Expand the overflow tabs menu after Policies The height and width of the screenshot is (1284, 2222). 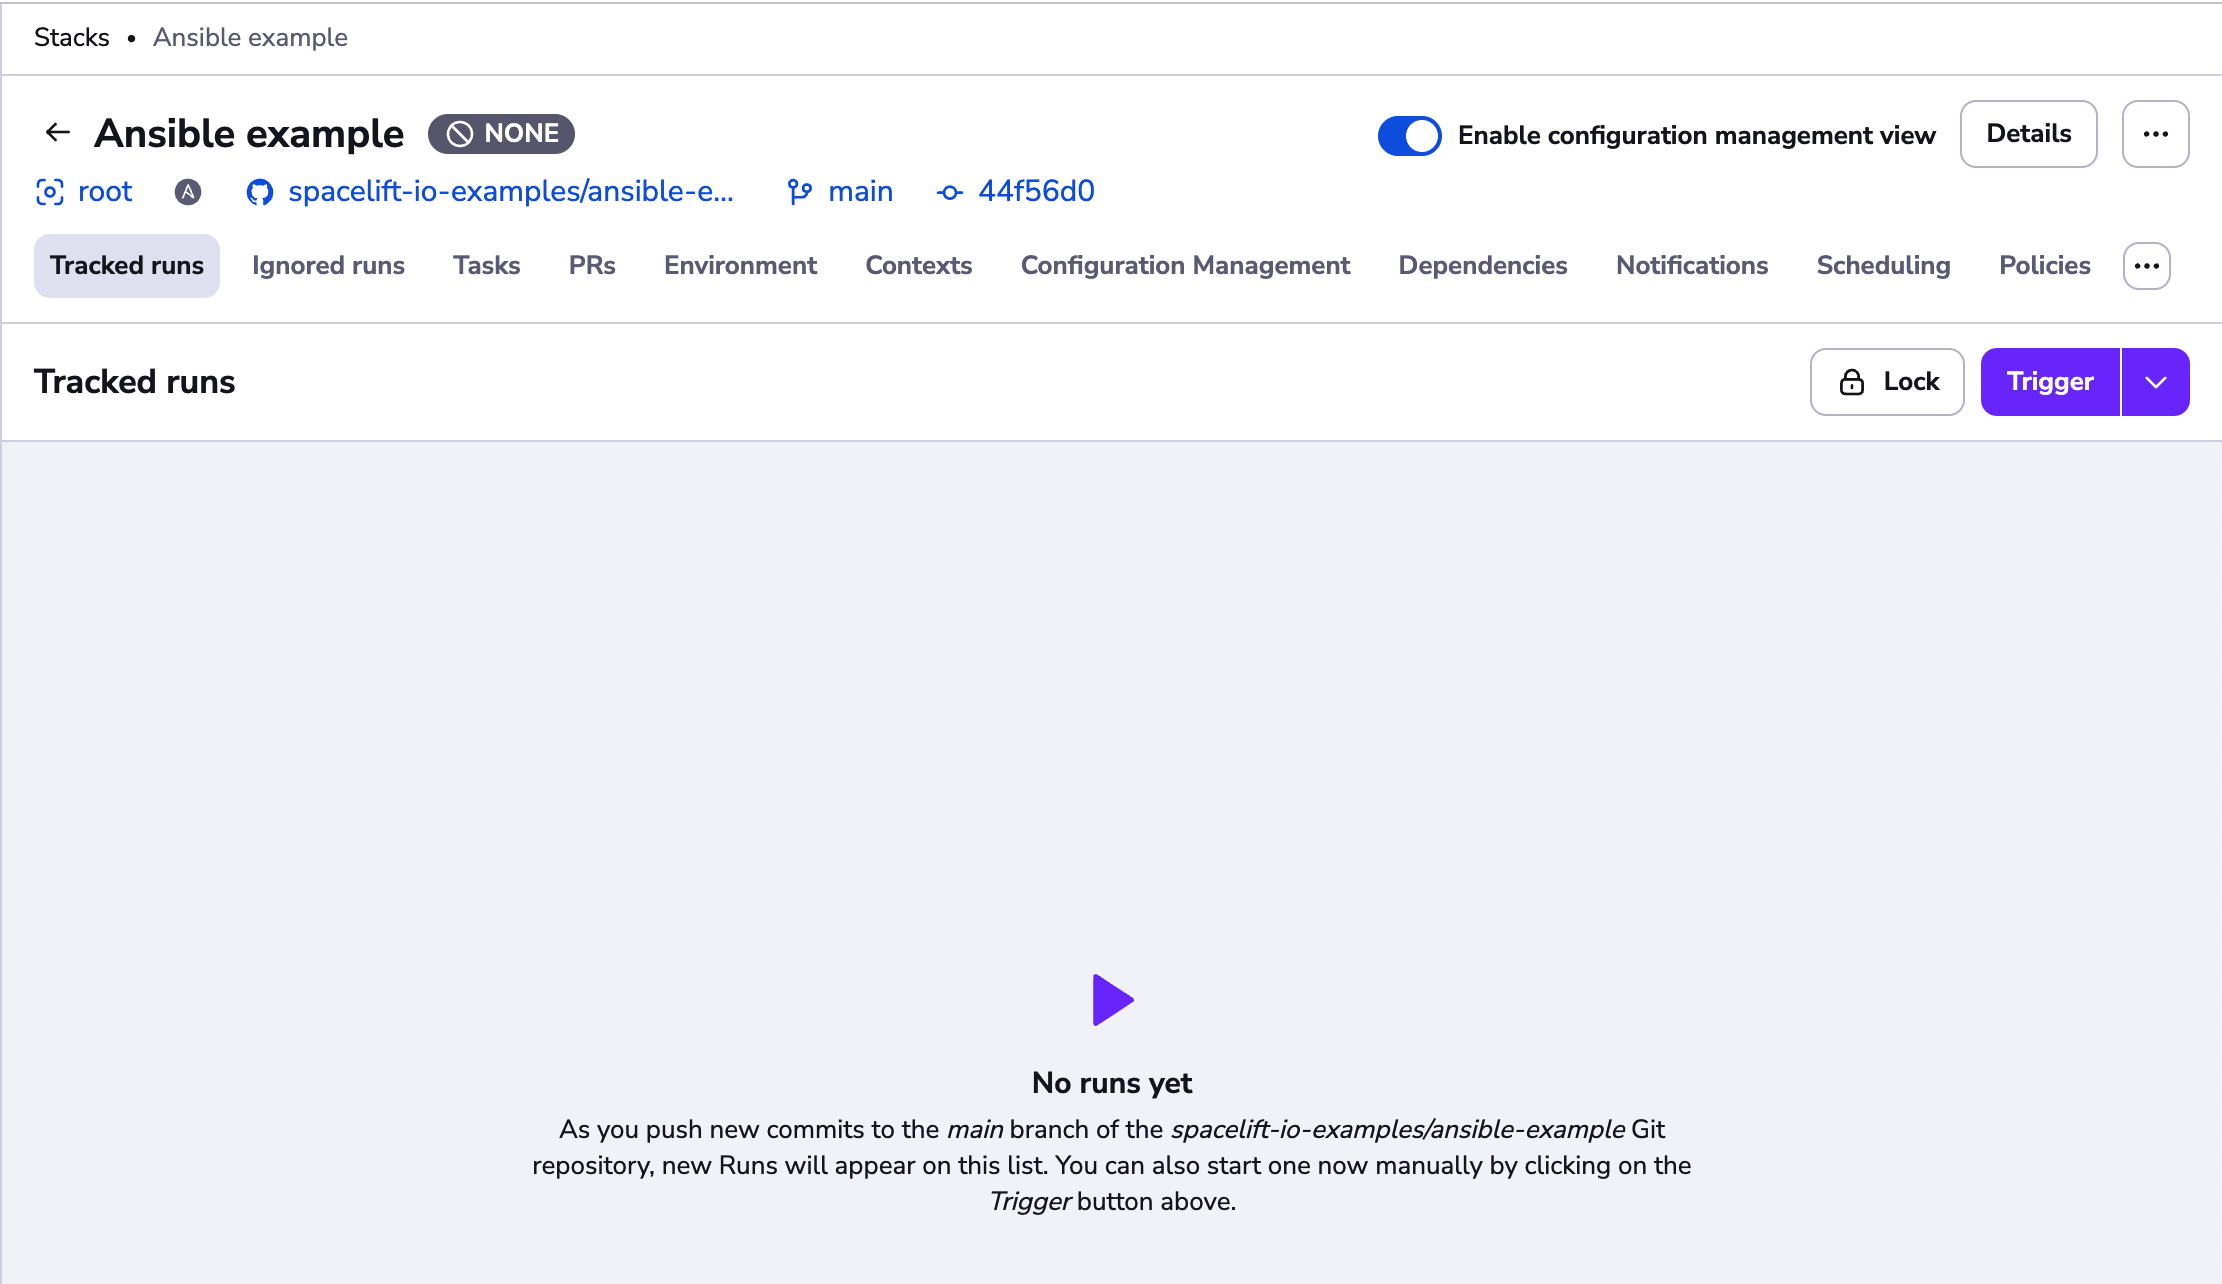click(2146, 266)
